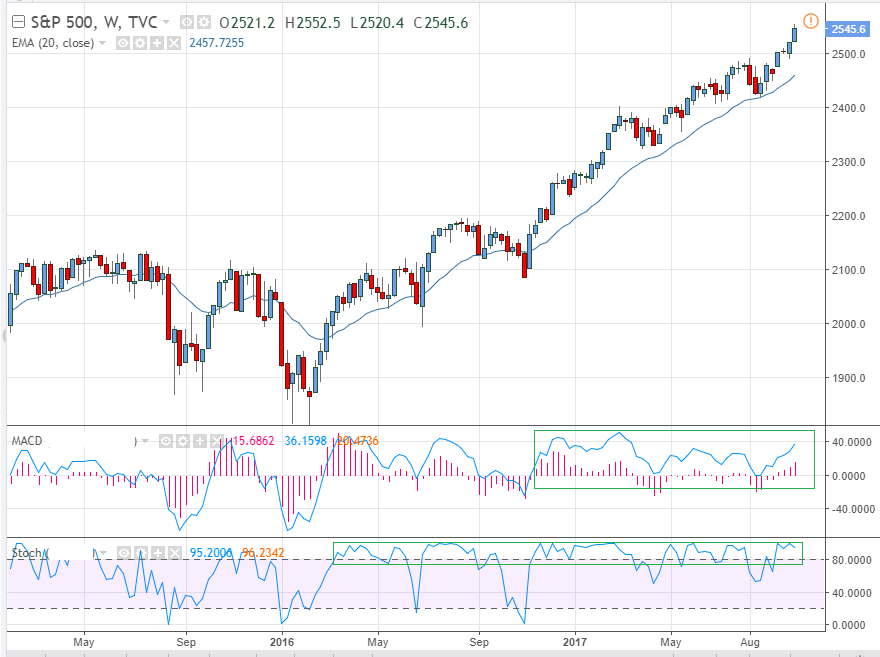This screenshot has height=657, width=880.
Task: Toggle the Stoch visibility eye icon
Action: [124, 553]
